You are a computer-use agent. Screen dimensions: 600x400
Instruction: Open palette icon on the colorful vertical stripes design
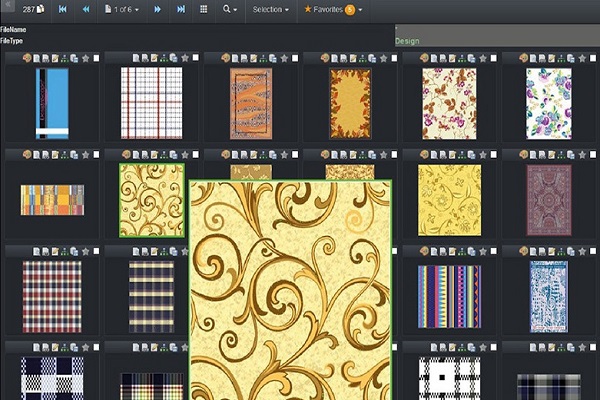pyautogui.click(x=424, y=251)
